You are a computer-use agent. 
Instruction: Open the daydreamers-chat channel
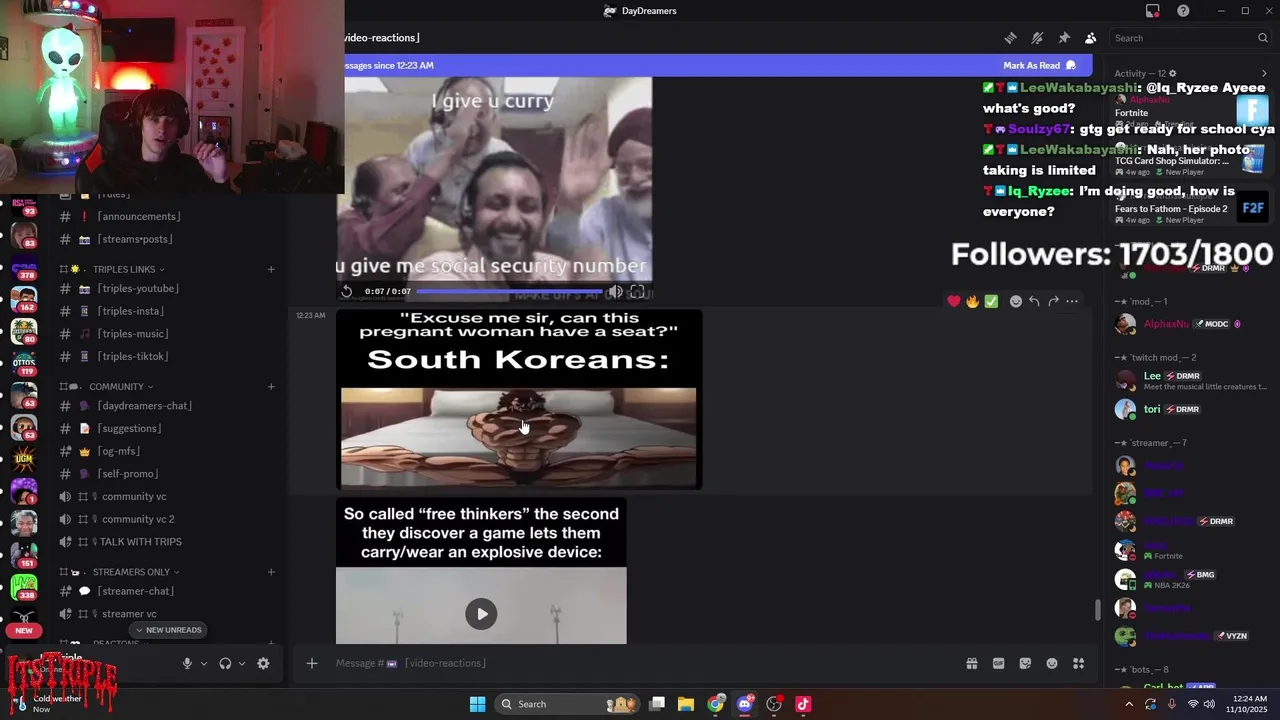pos(144,406)
